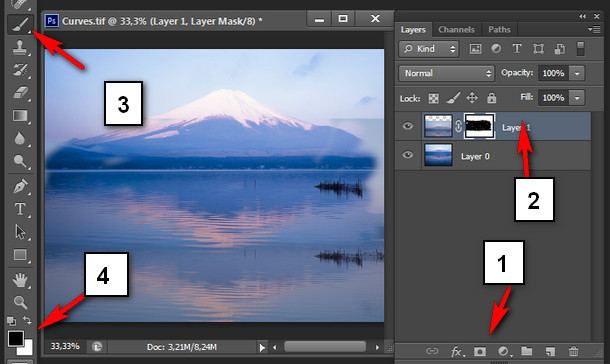Switch to the Channels tab
Viewport: 610px width, 364px height.
tap(456, 30)
